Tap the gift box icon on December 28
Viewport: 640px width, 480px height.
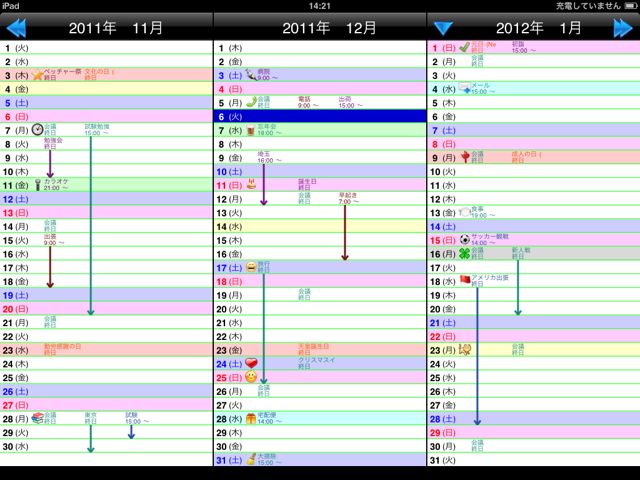point(251,418)
